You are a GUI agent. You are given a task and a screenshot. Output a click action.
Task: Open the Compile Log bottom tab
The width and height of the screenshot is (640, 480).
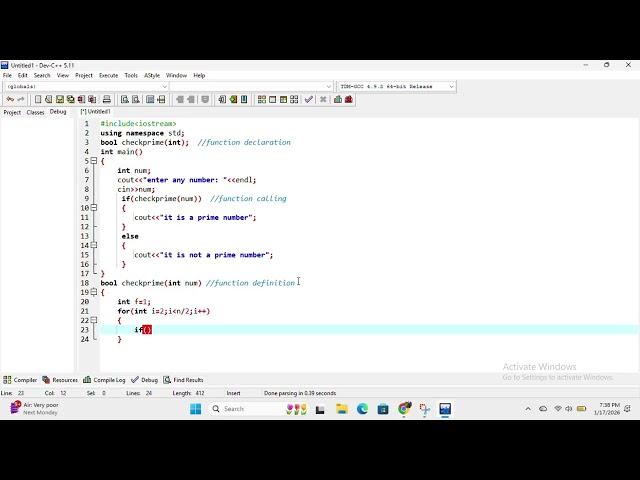tap(104, 380)
